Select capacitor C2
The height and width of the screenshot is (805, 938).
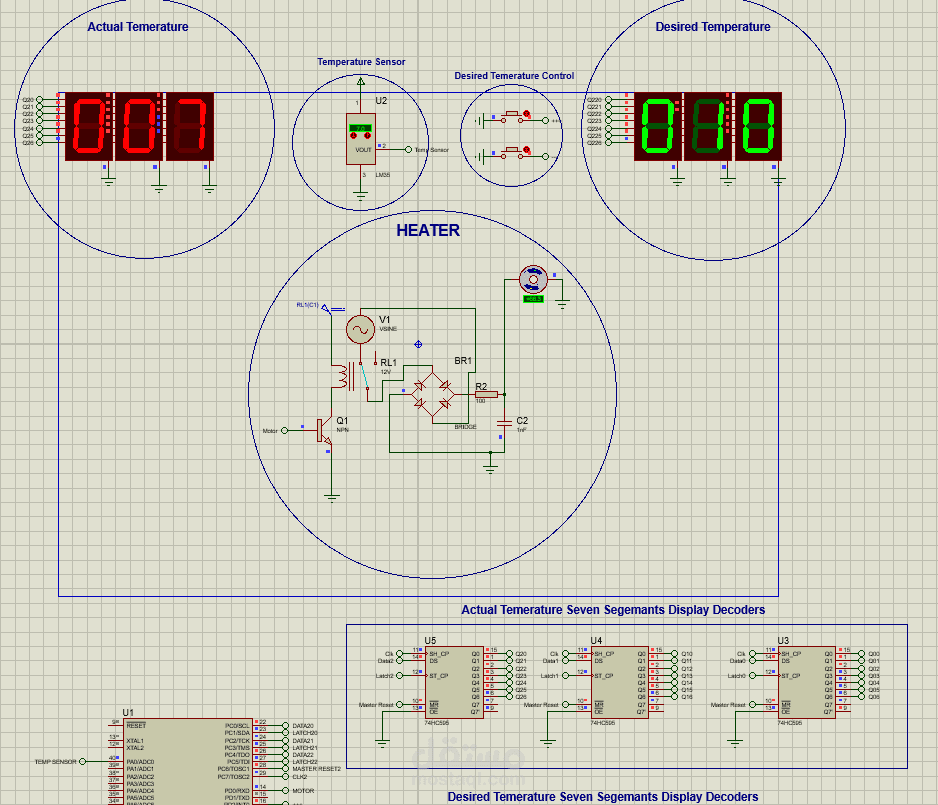click(x=504, y=423)
